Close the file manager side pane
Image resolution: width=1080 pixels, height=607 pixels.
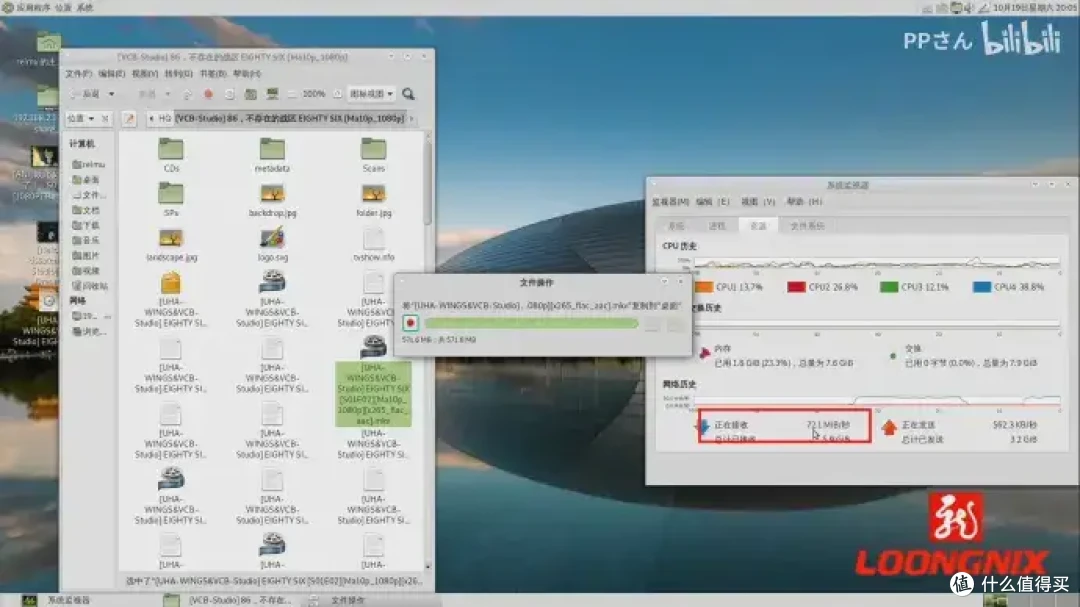105,119
